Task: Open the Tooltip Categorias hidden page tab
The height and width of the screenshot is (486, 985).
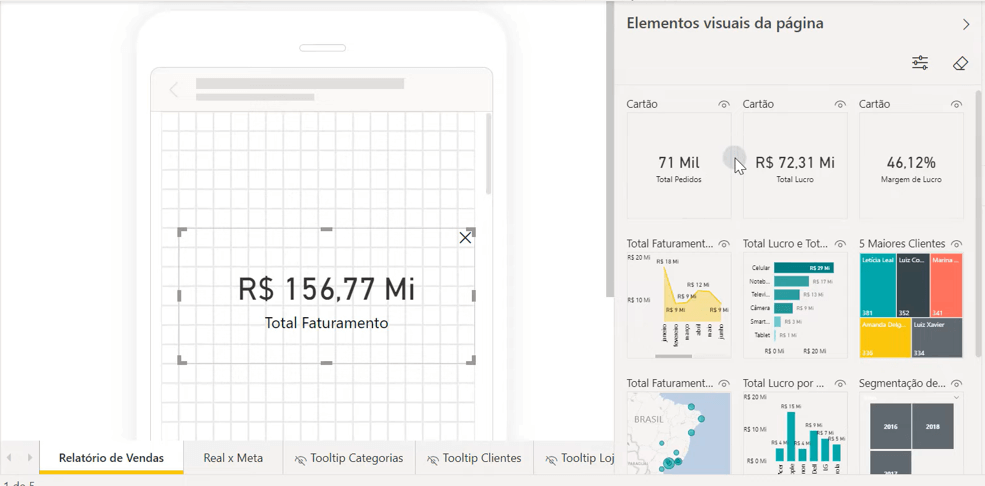Action: click(x=349, y=458)
